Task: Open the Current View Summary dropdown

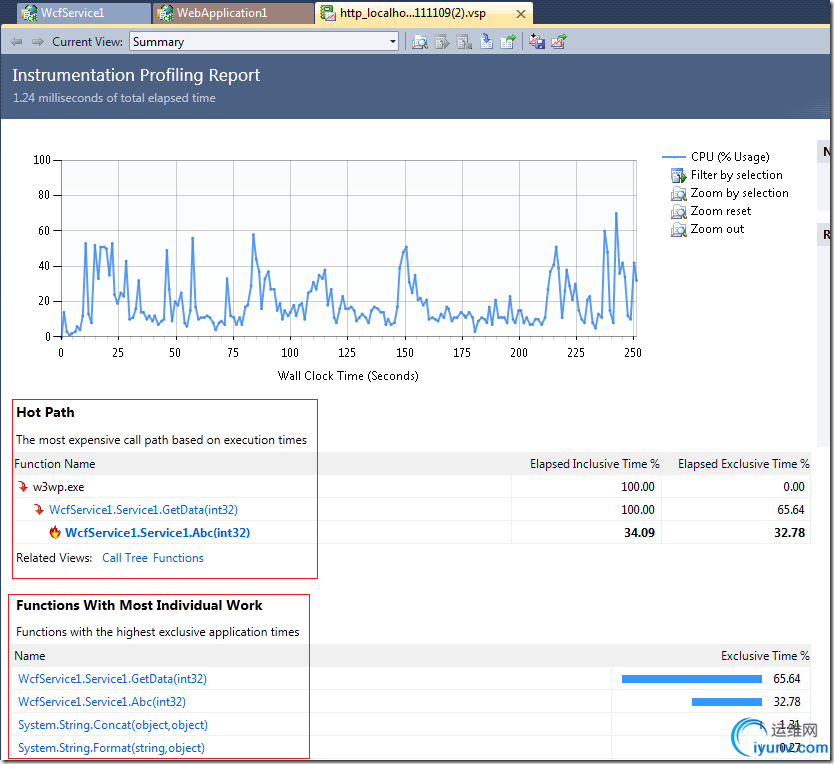Action: pos(264,41)
